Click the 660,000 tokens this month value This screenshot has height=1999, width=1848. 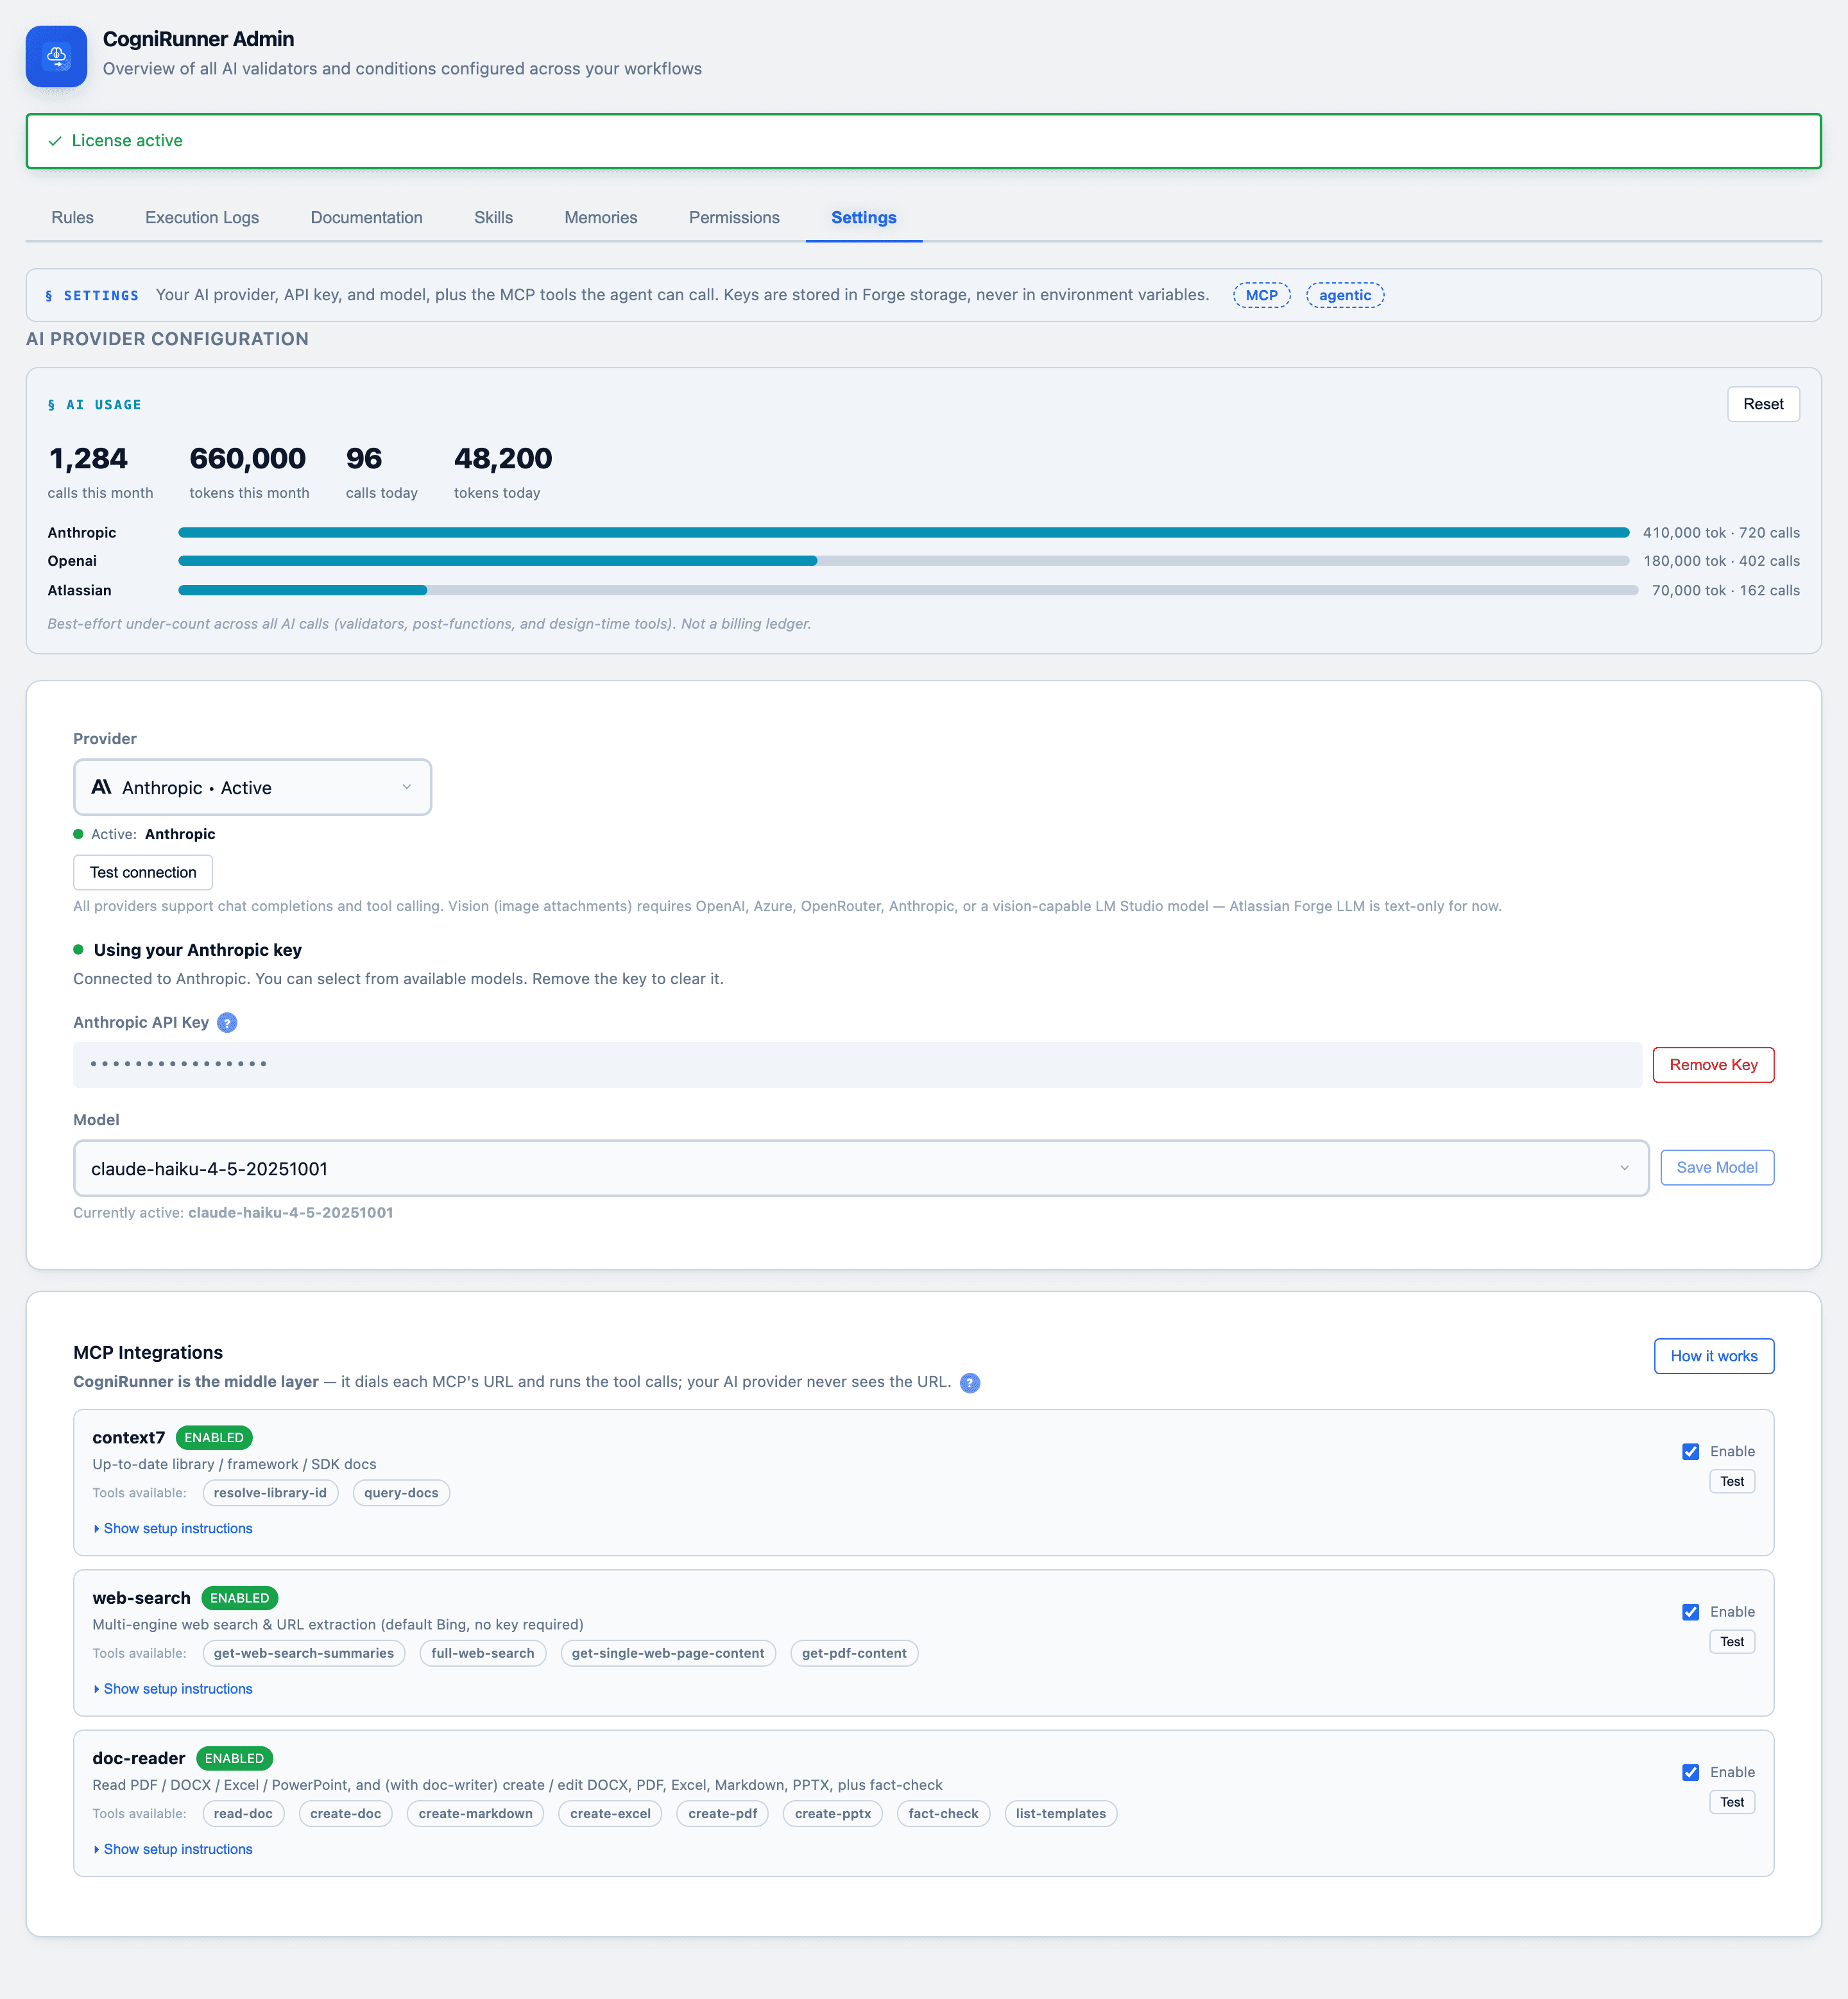coord(247,458)
